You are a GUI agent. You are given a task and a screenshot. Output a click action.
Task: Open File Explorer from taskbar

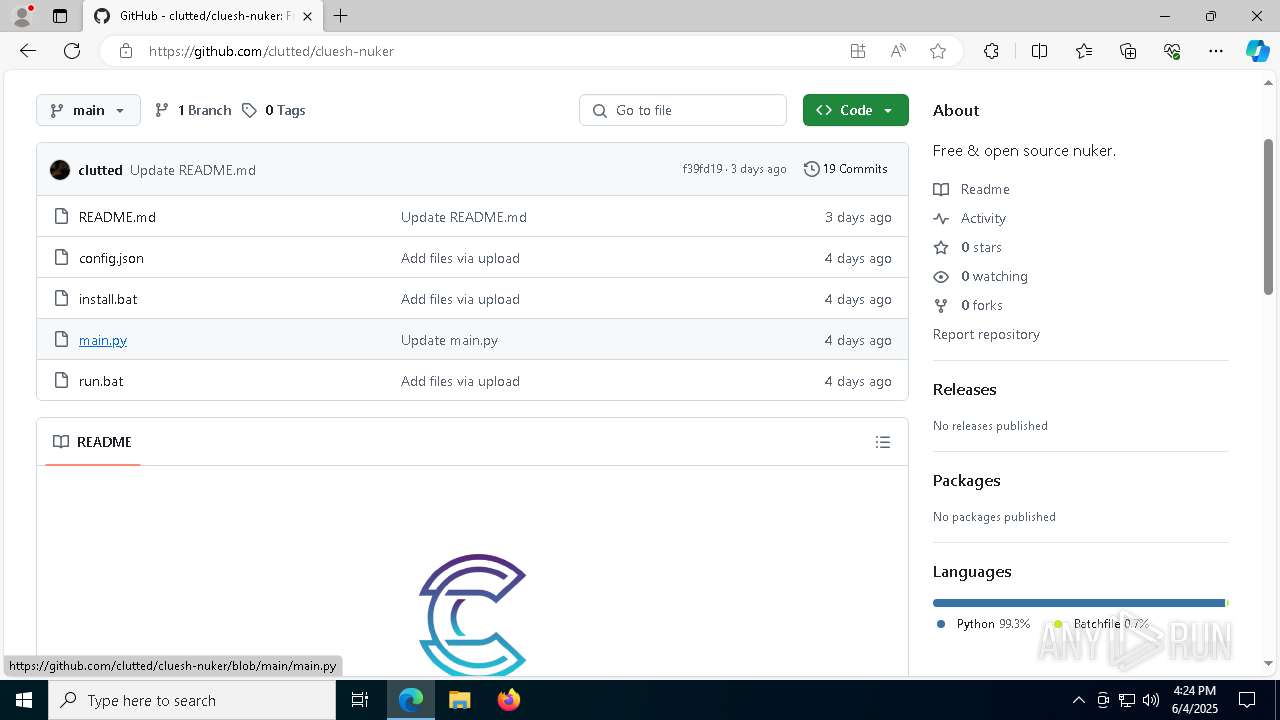pos(459,700)
